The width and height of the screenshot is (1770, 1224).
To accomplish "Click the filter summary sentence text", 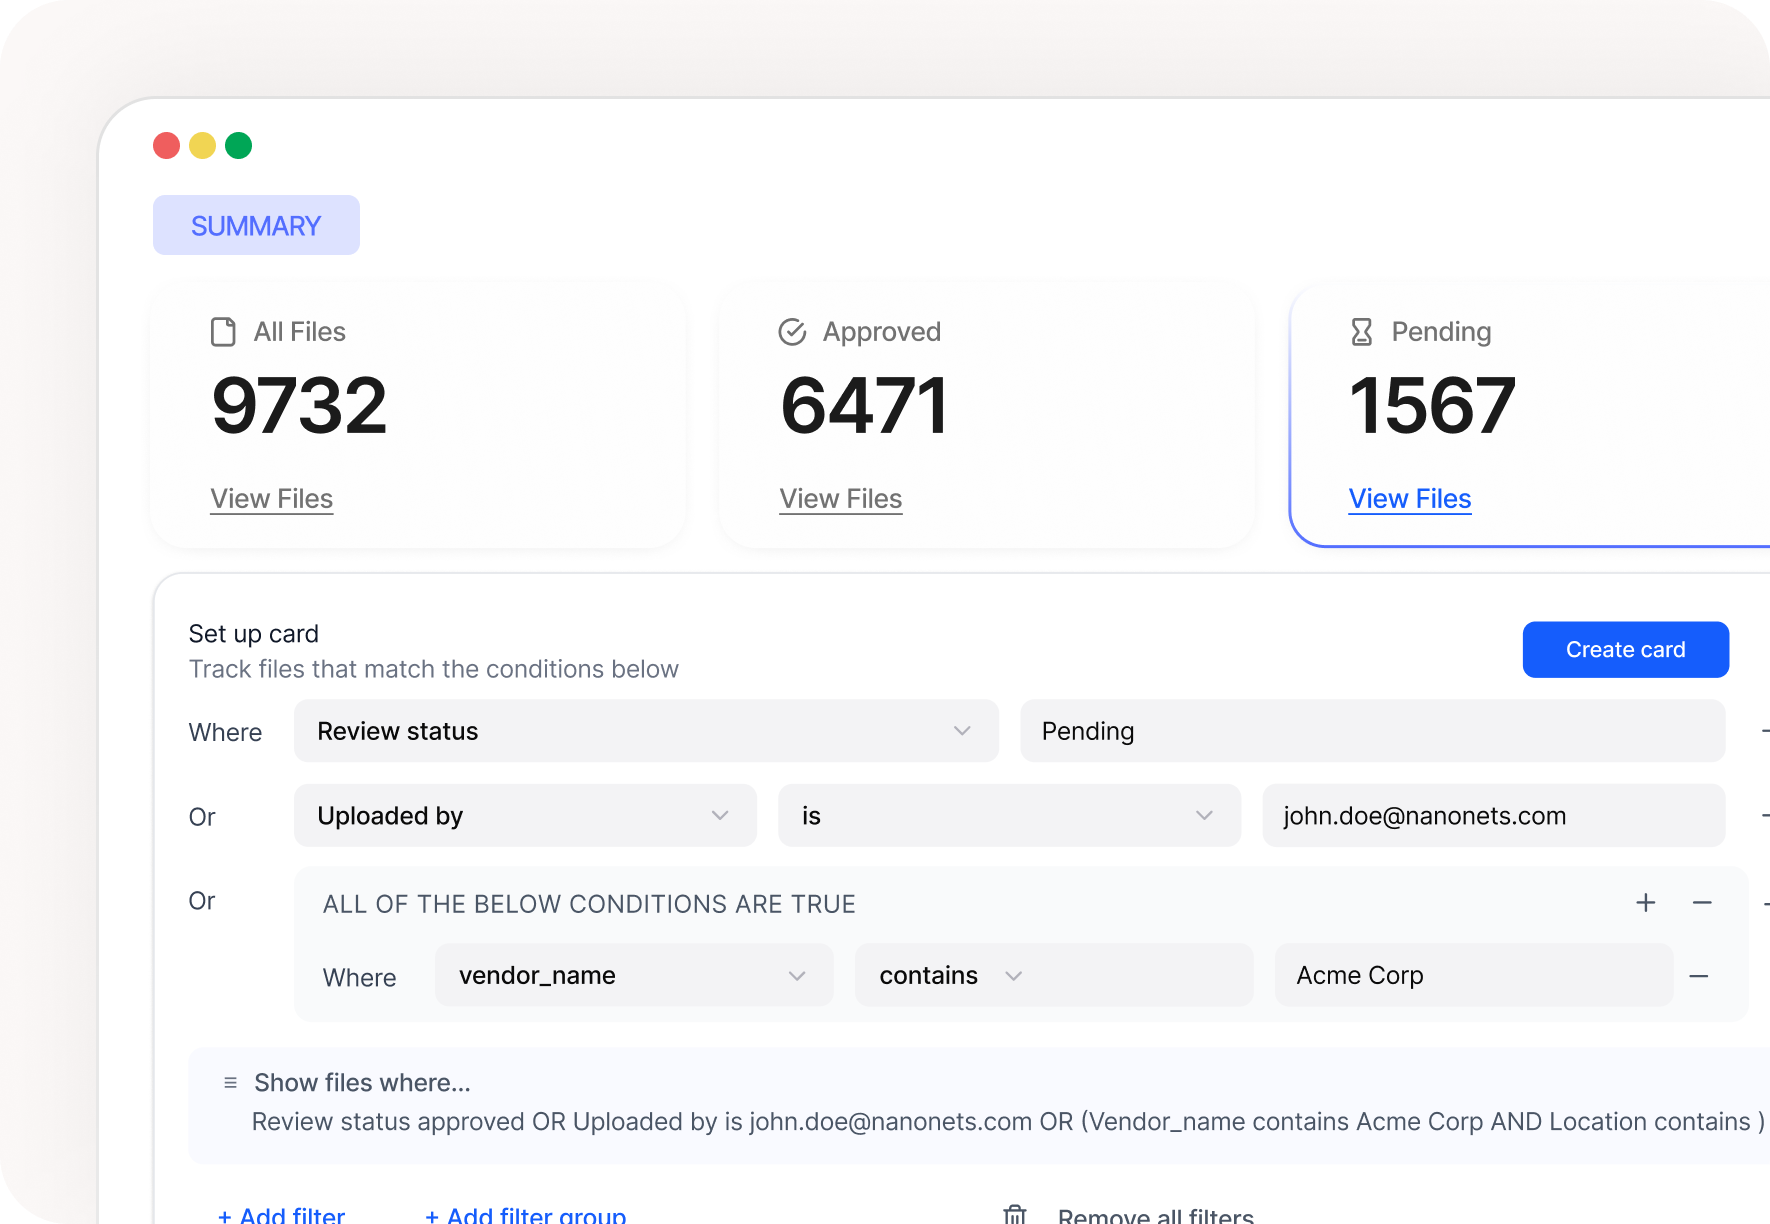I will (x=1008, y=1122).
